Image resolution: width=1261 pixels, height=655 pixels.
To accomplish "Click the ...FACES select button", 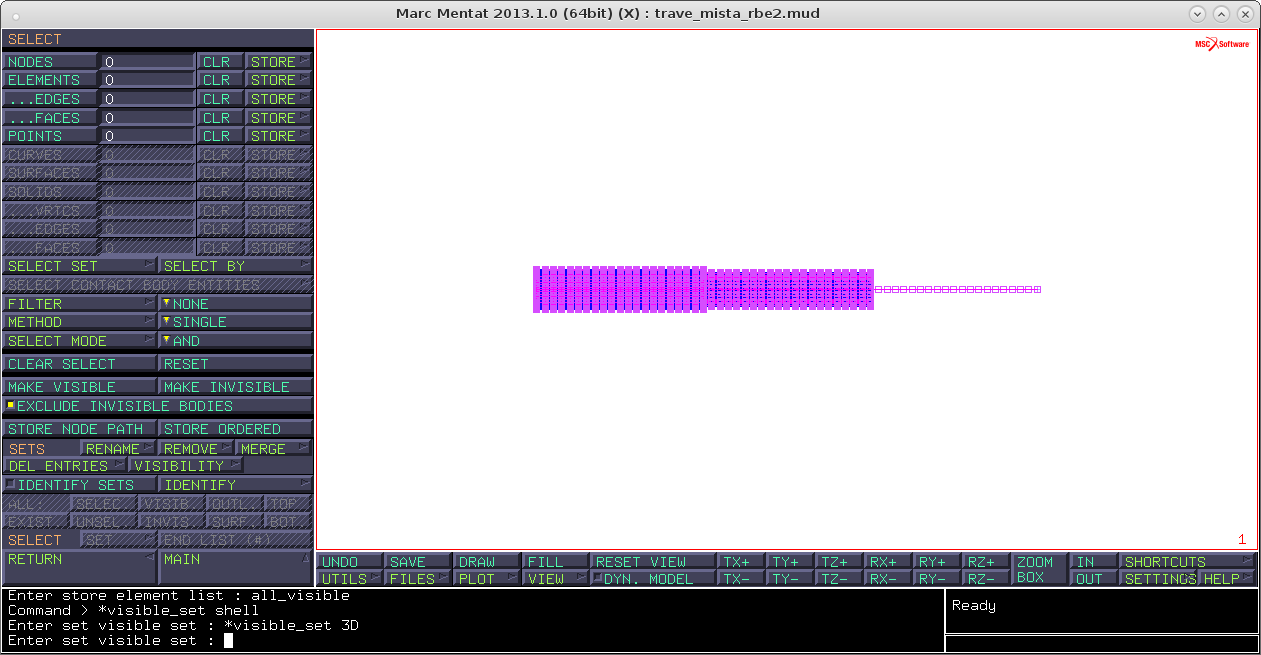I will (x=50, y=118).
